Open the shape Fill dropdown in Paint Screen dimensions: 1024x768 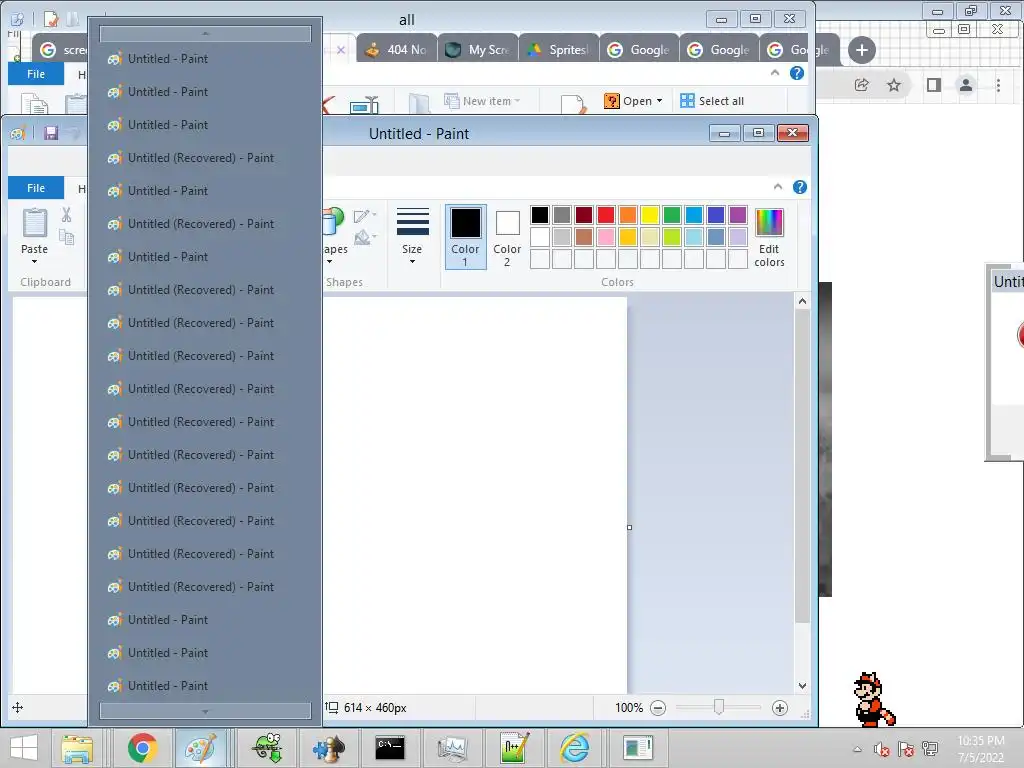tap(365, 237)
